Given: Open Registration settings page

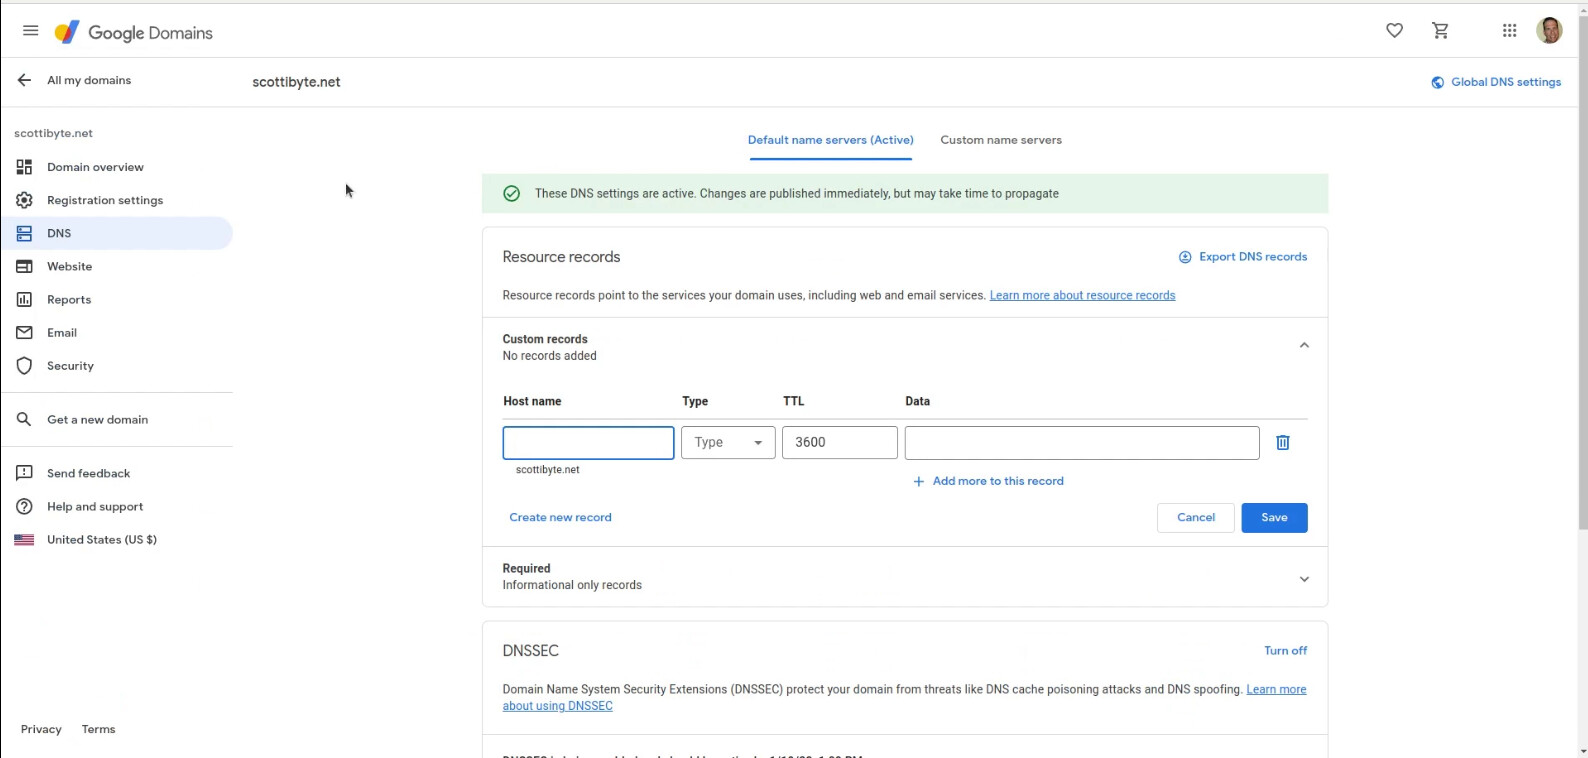Looking at the screenshot, I should (x=105, y=200).
